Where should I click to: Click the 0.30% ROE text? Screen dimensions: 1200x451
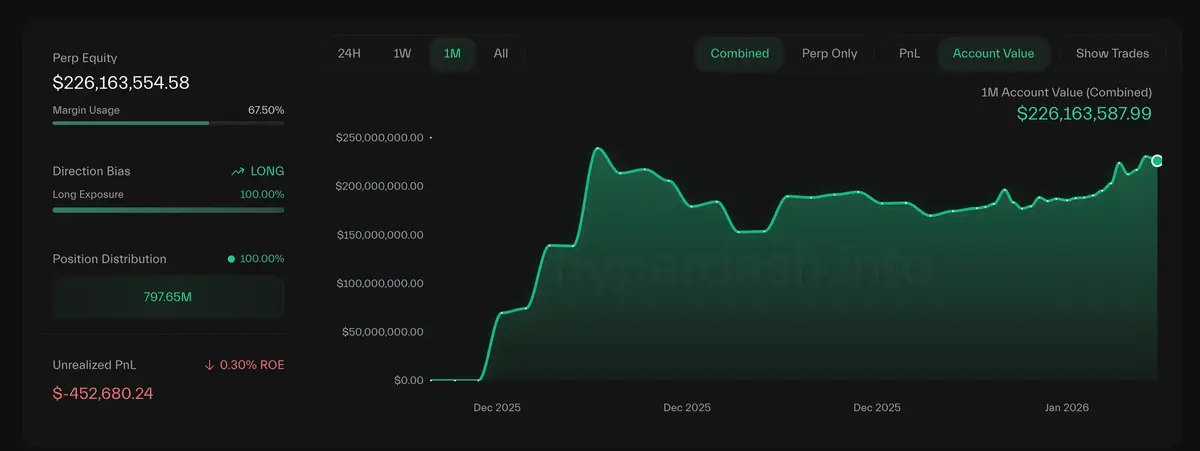point(252,365)
